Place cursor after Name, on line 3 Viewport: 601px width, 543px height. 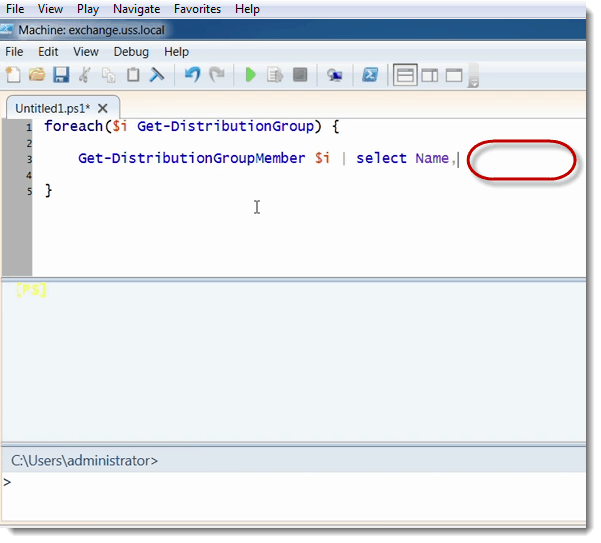pyautogui.click(x=458, y=159)
